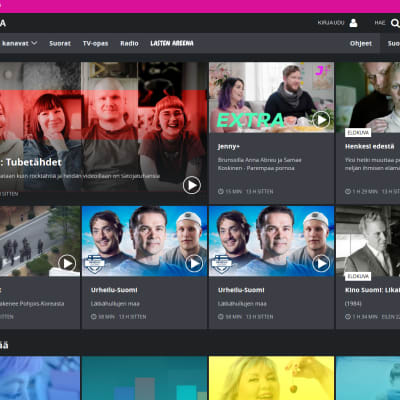Click clock icon on Kino Suomi card
This screenshot has height=400, width=400.
pos(348,317)
